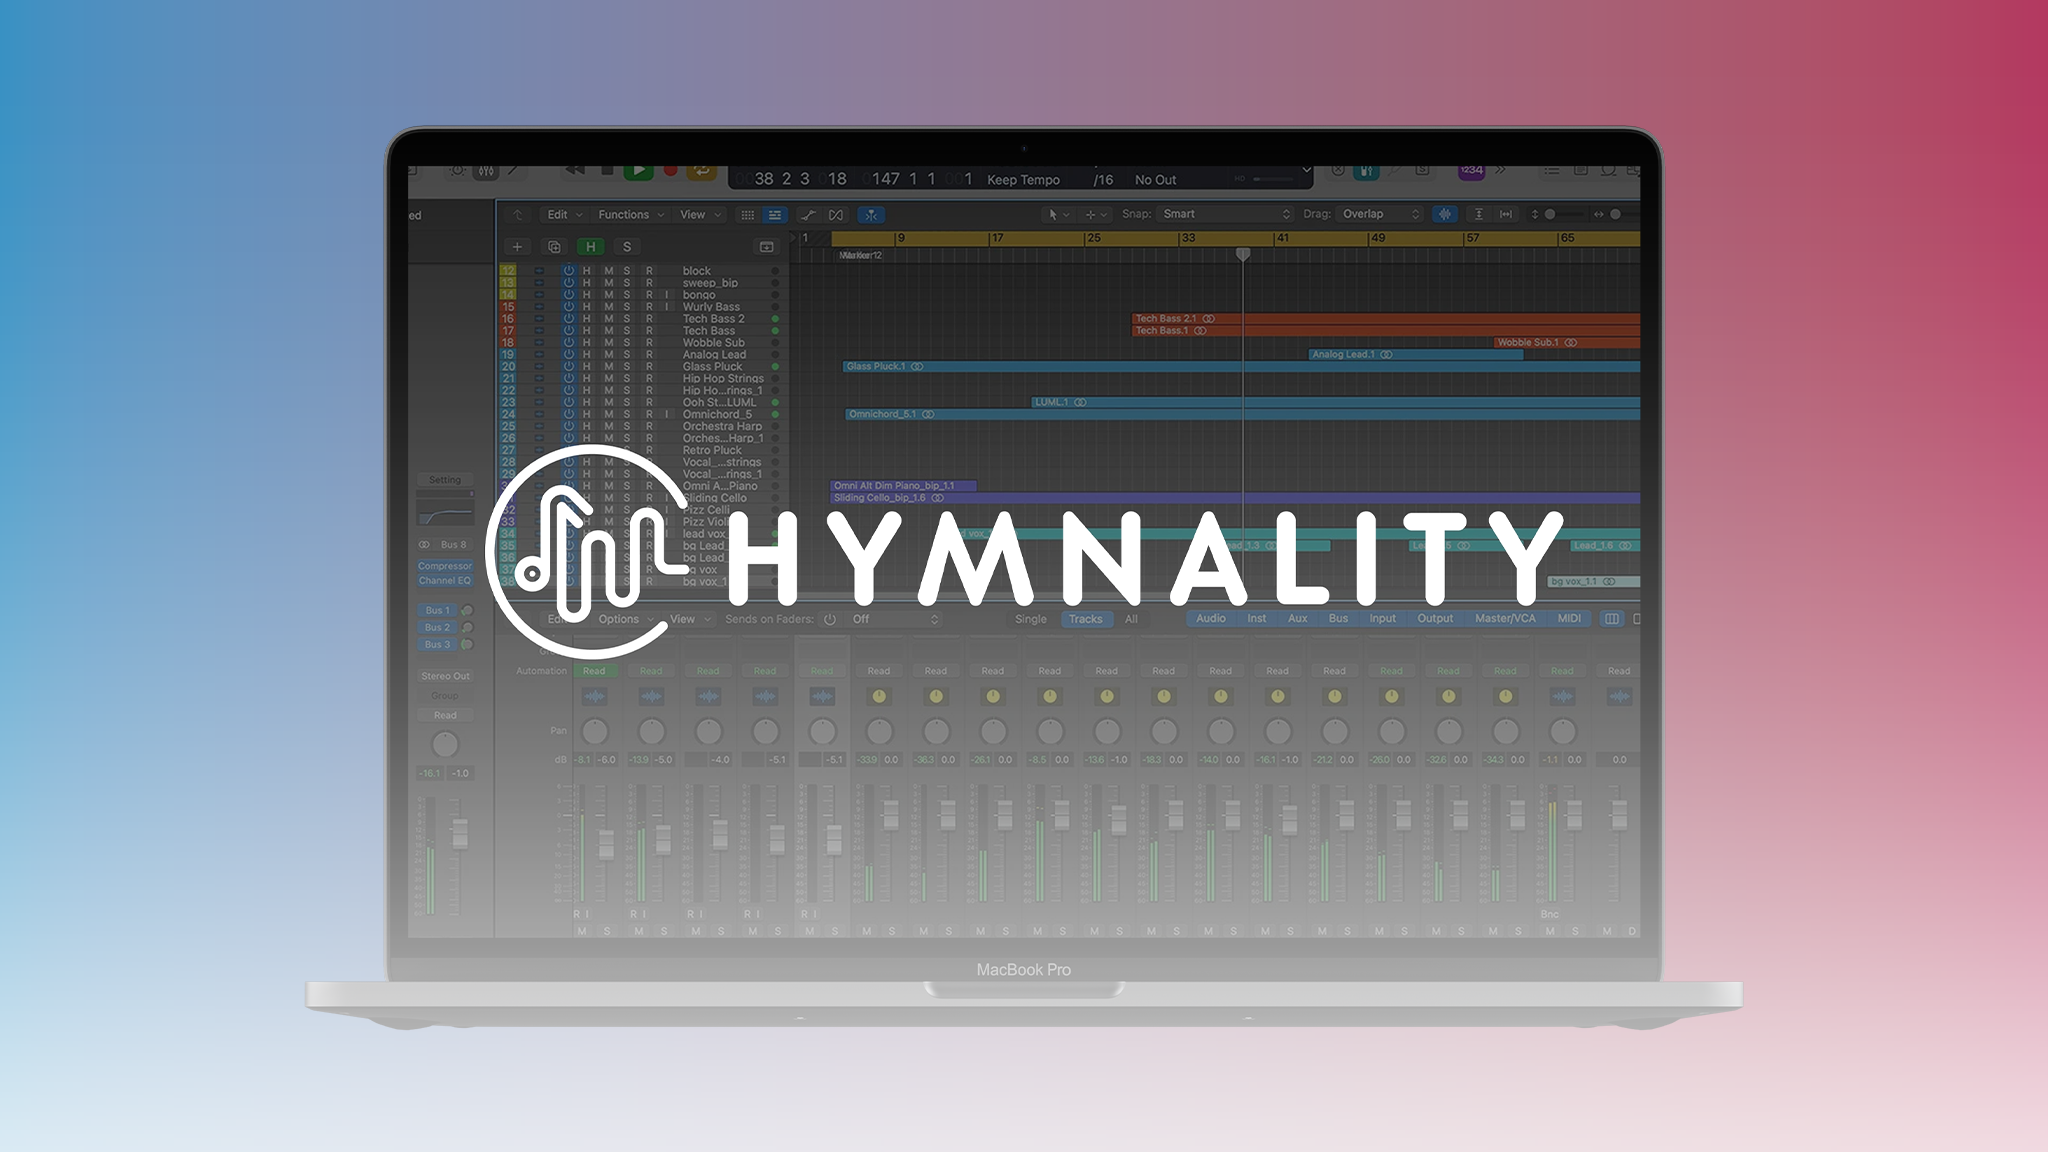The height and width of the screenshot is (1152, 2048).
Task: Open the Mixer from the control bar icon
Action: (x=485, y=171)
